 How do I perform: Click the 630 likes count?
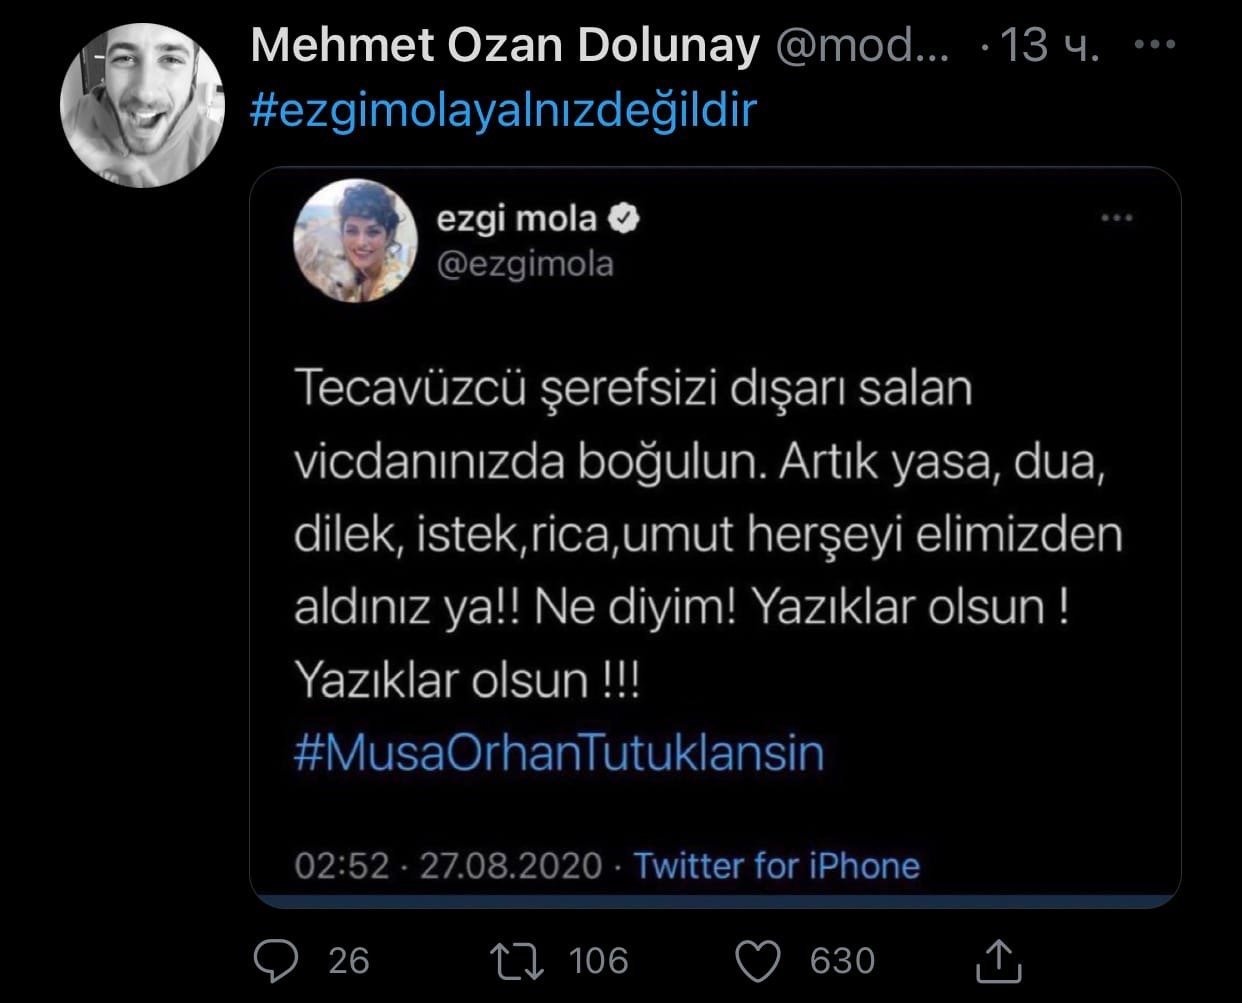pyautogui.click(x=842, y=960)
